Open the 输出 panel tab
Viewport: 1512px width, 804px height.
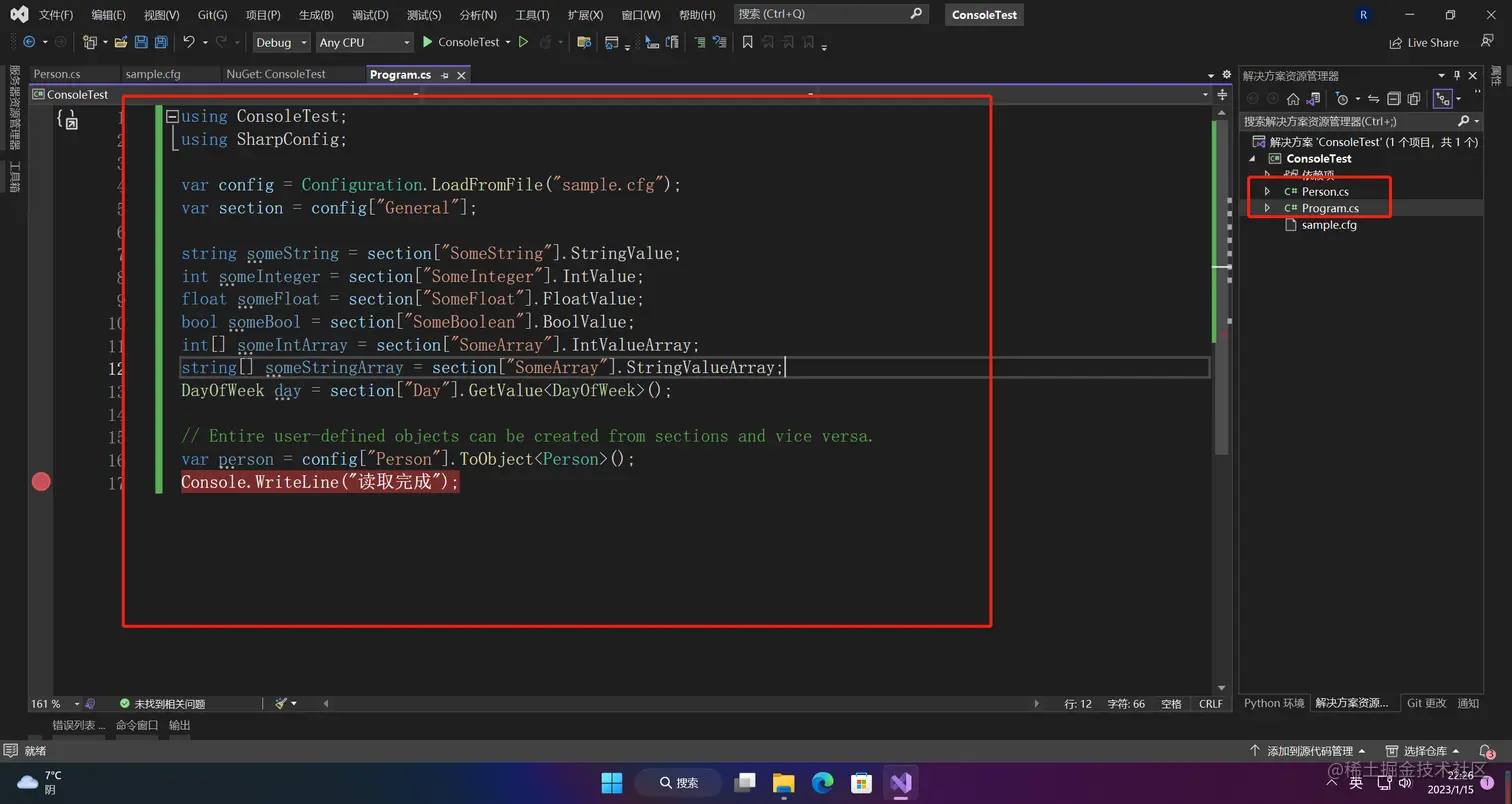pos(179,725)
